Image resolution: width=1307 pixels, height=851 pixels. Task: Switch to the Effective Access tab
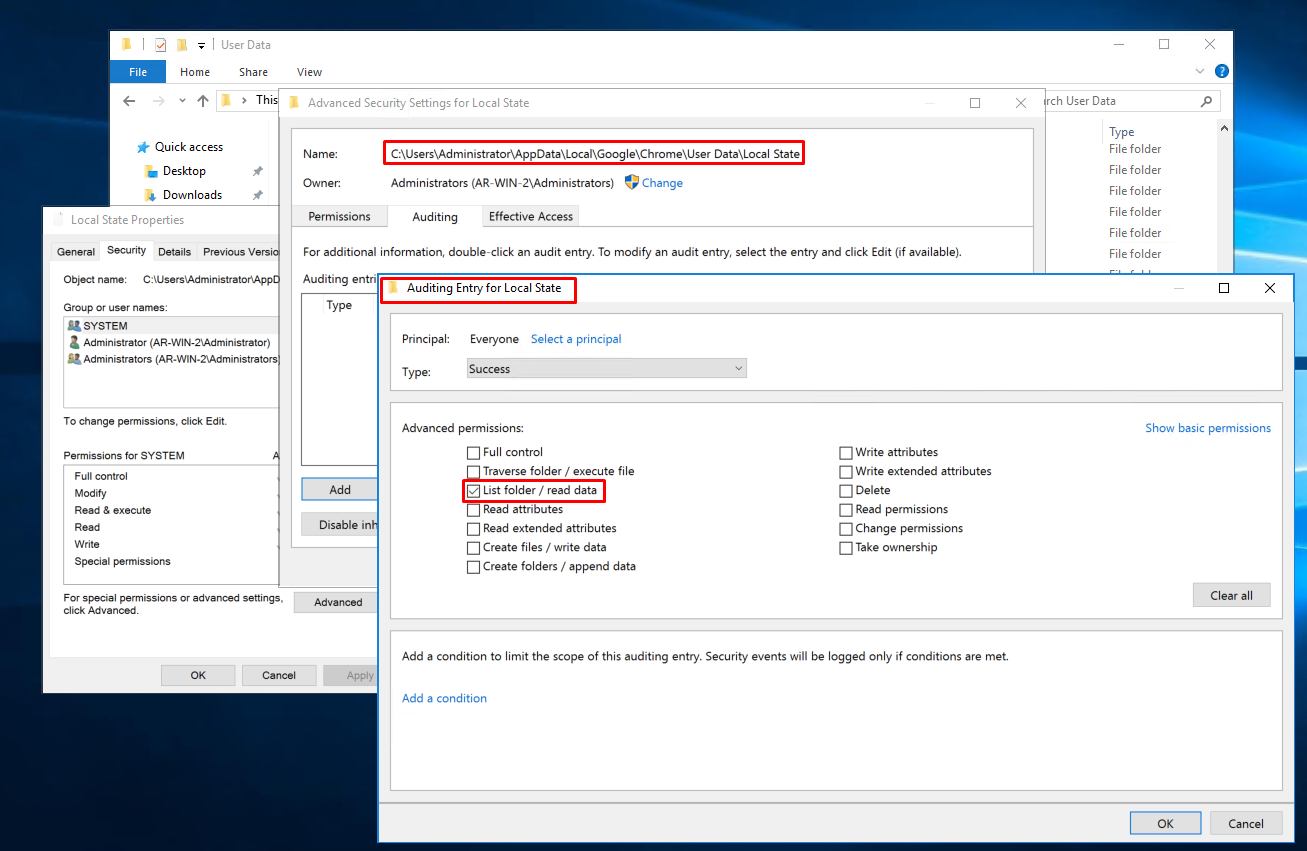click(531, 216)
